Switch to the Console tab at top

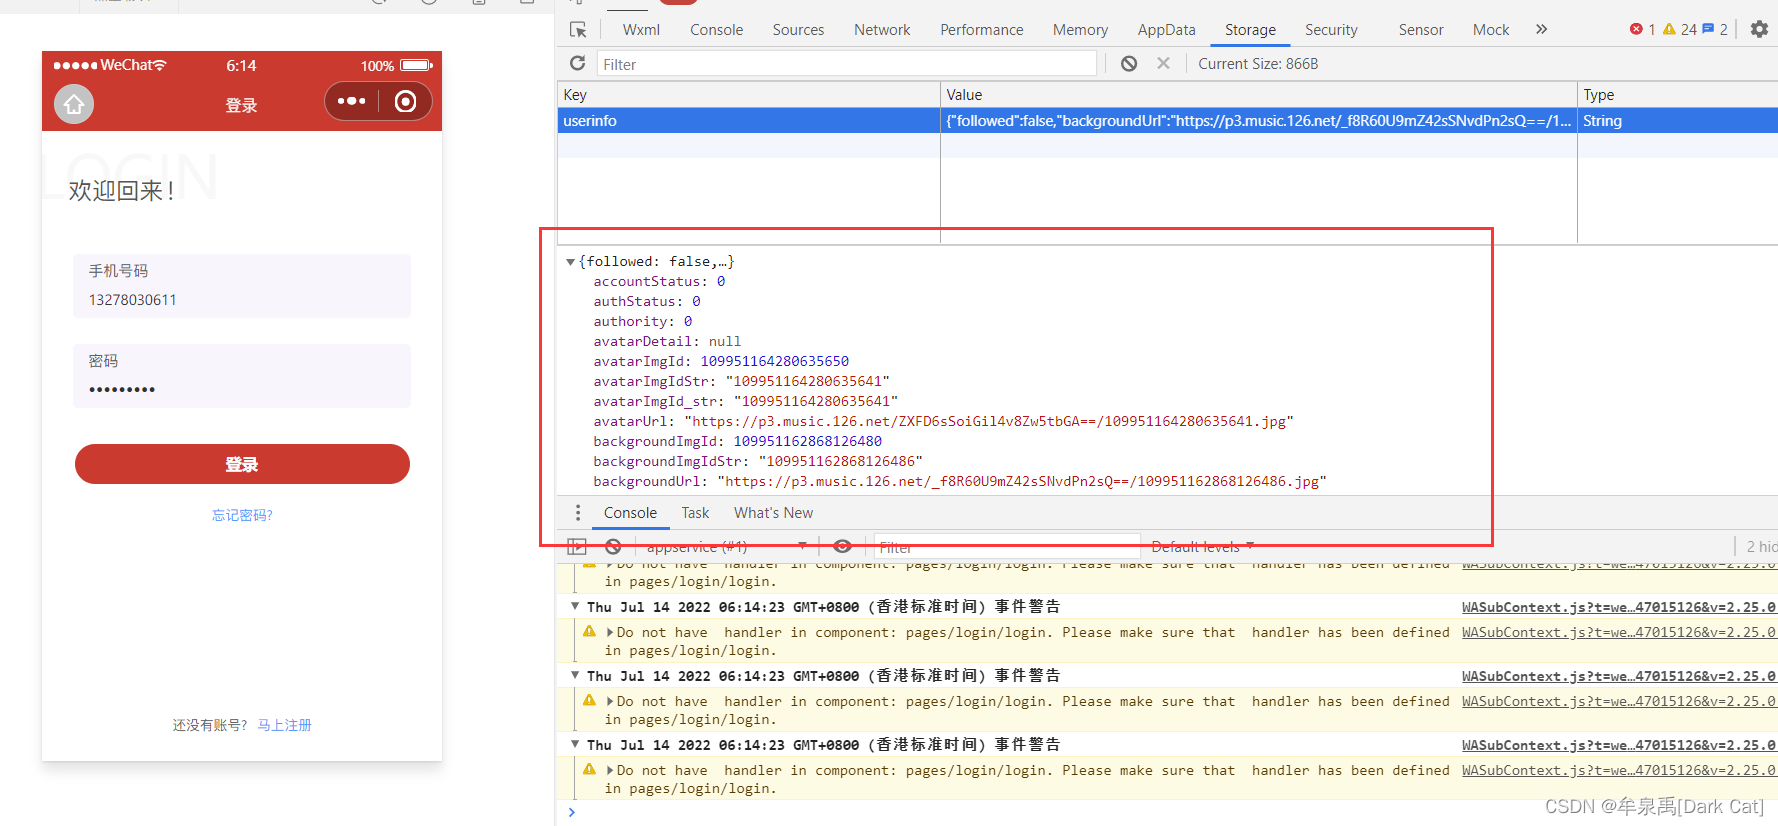[716, 30]
